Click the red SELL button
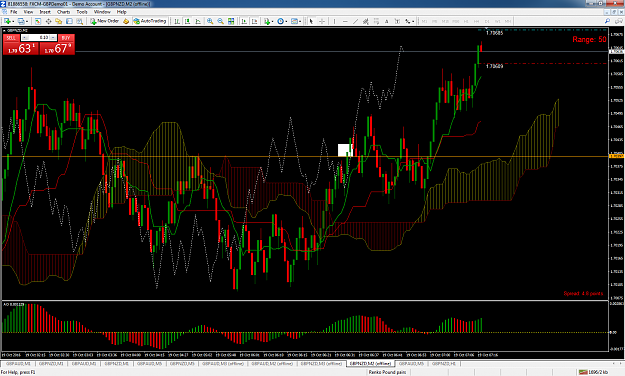 click(11, 37)
